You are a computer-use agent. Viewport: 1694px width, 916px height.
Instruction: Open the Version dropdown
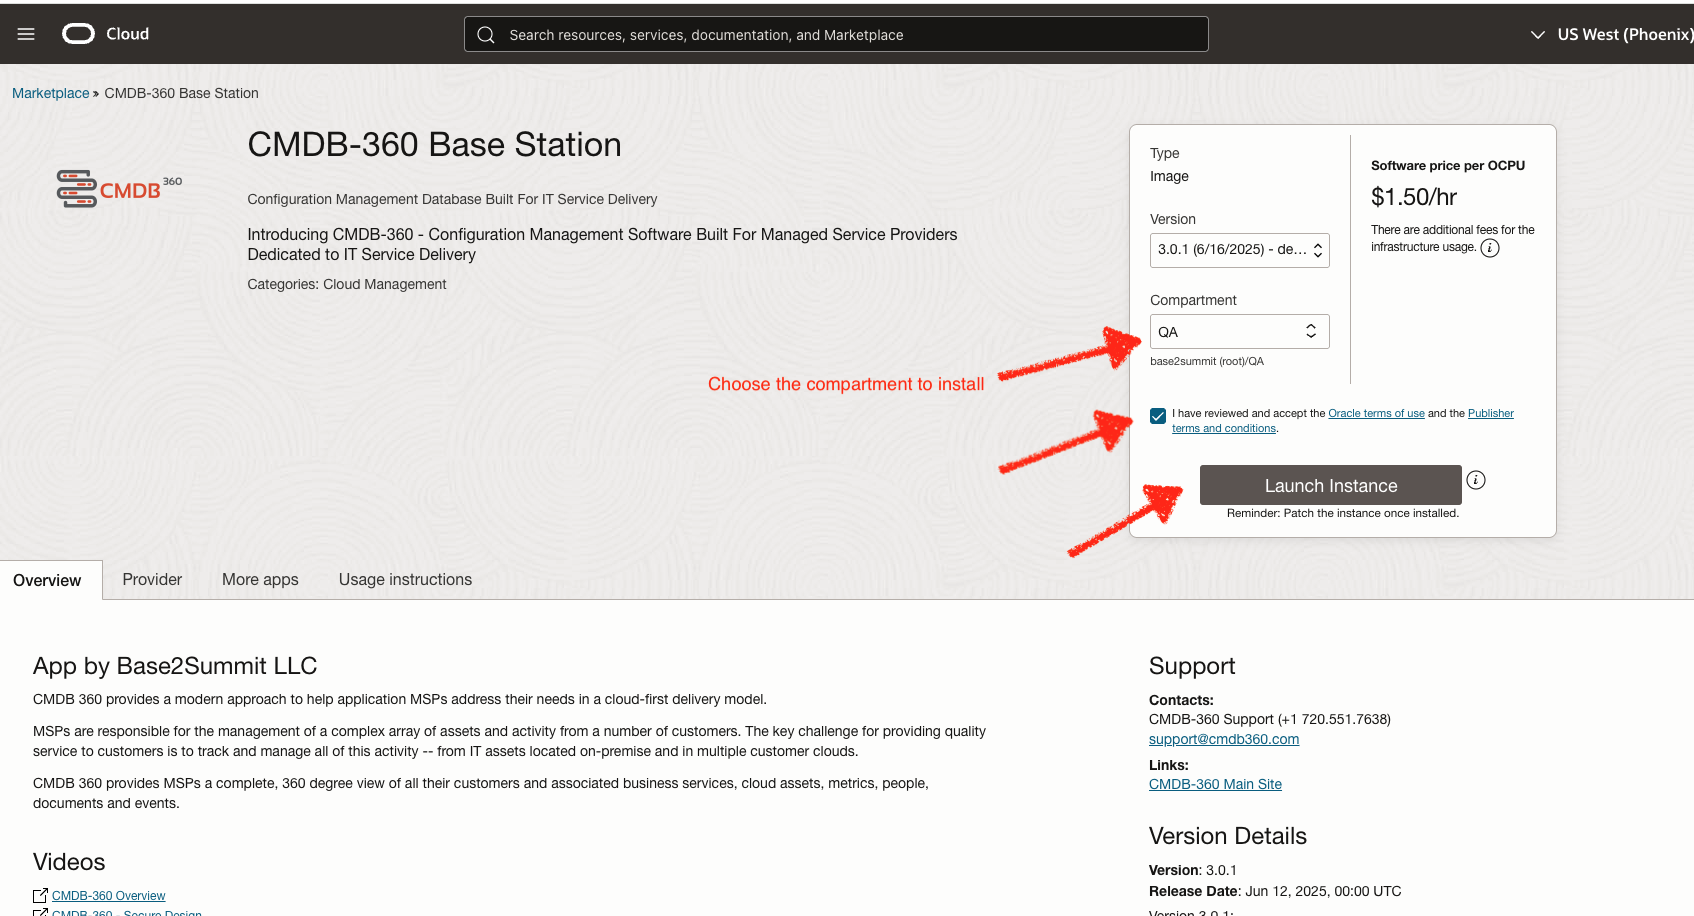pos(1240,250)
